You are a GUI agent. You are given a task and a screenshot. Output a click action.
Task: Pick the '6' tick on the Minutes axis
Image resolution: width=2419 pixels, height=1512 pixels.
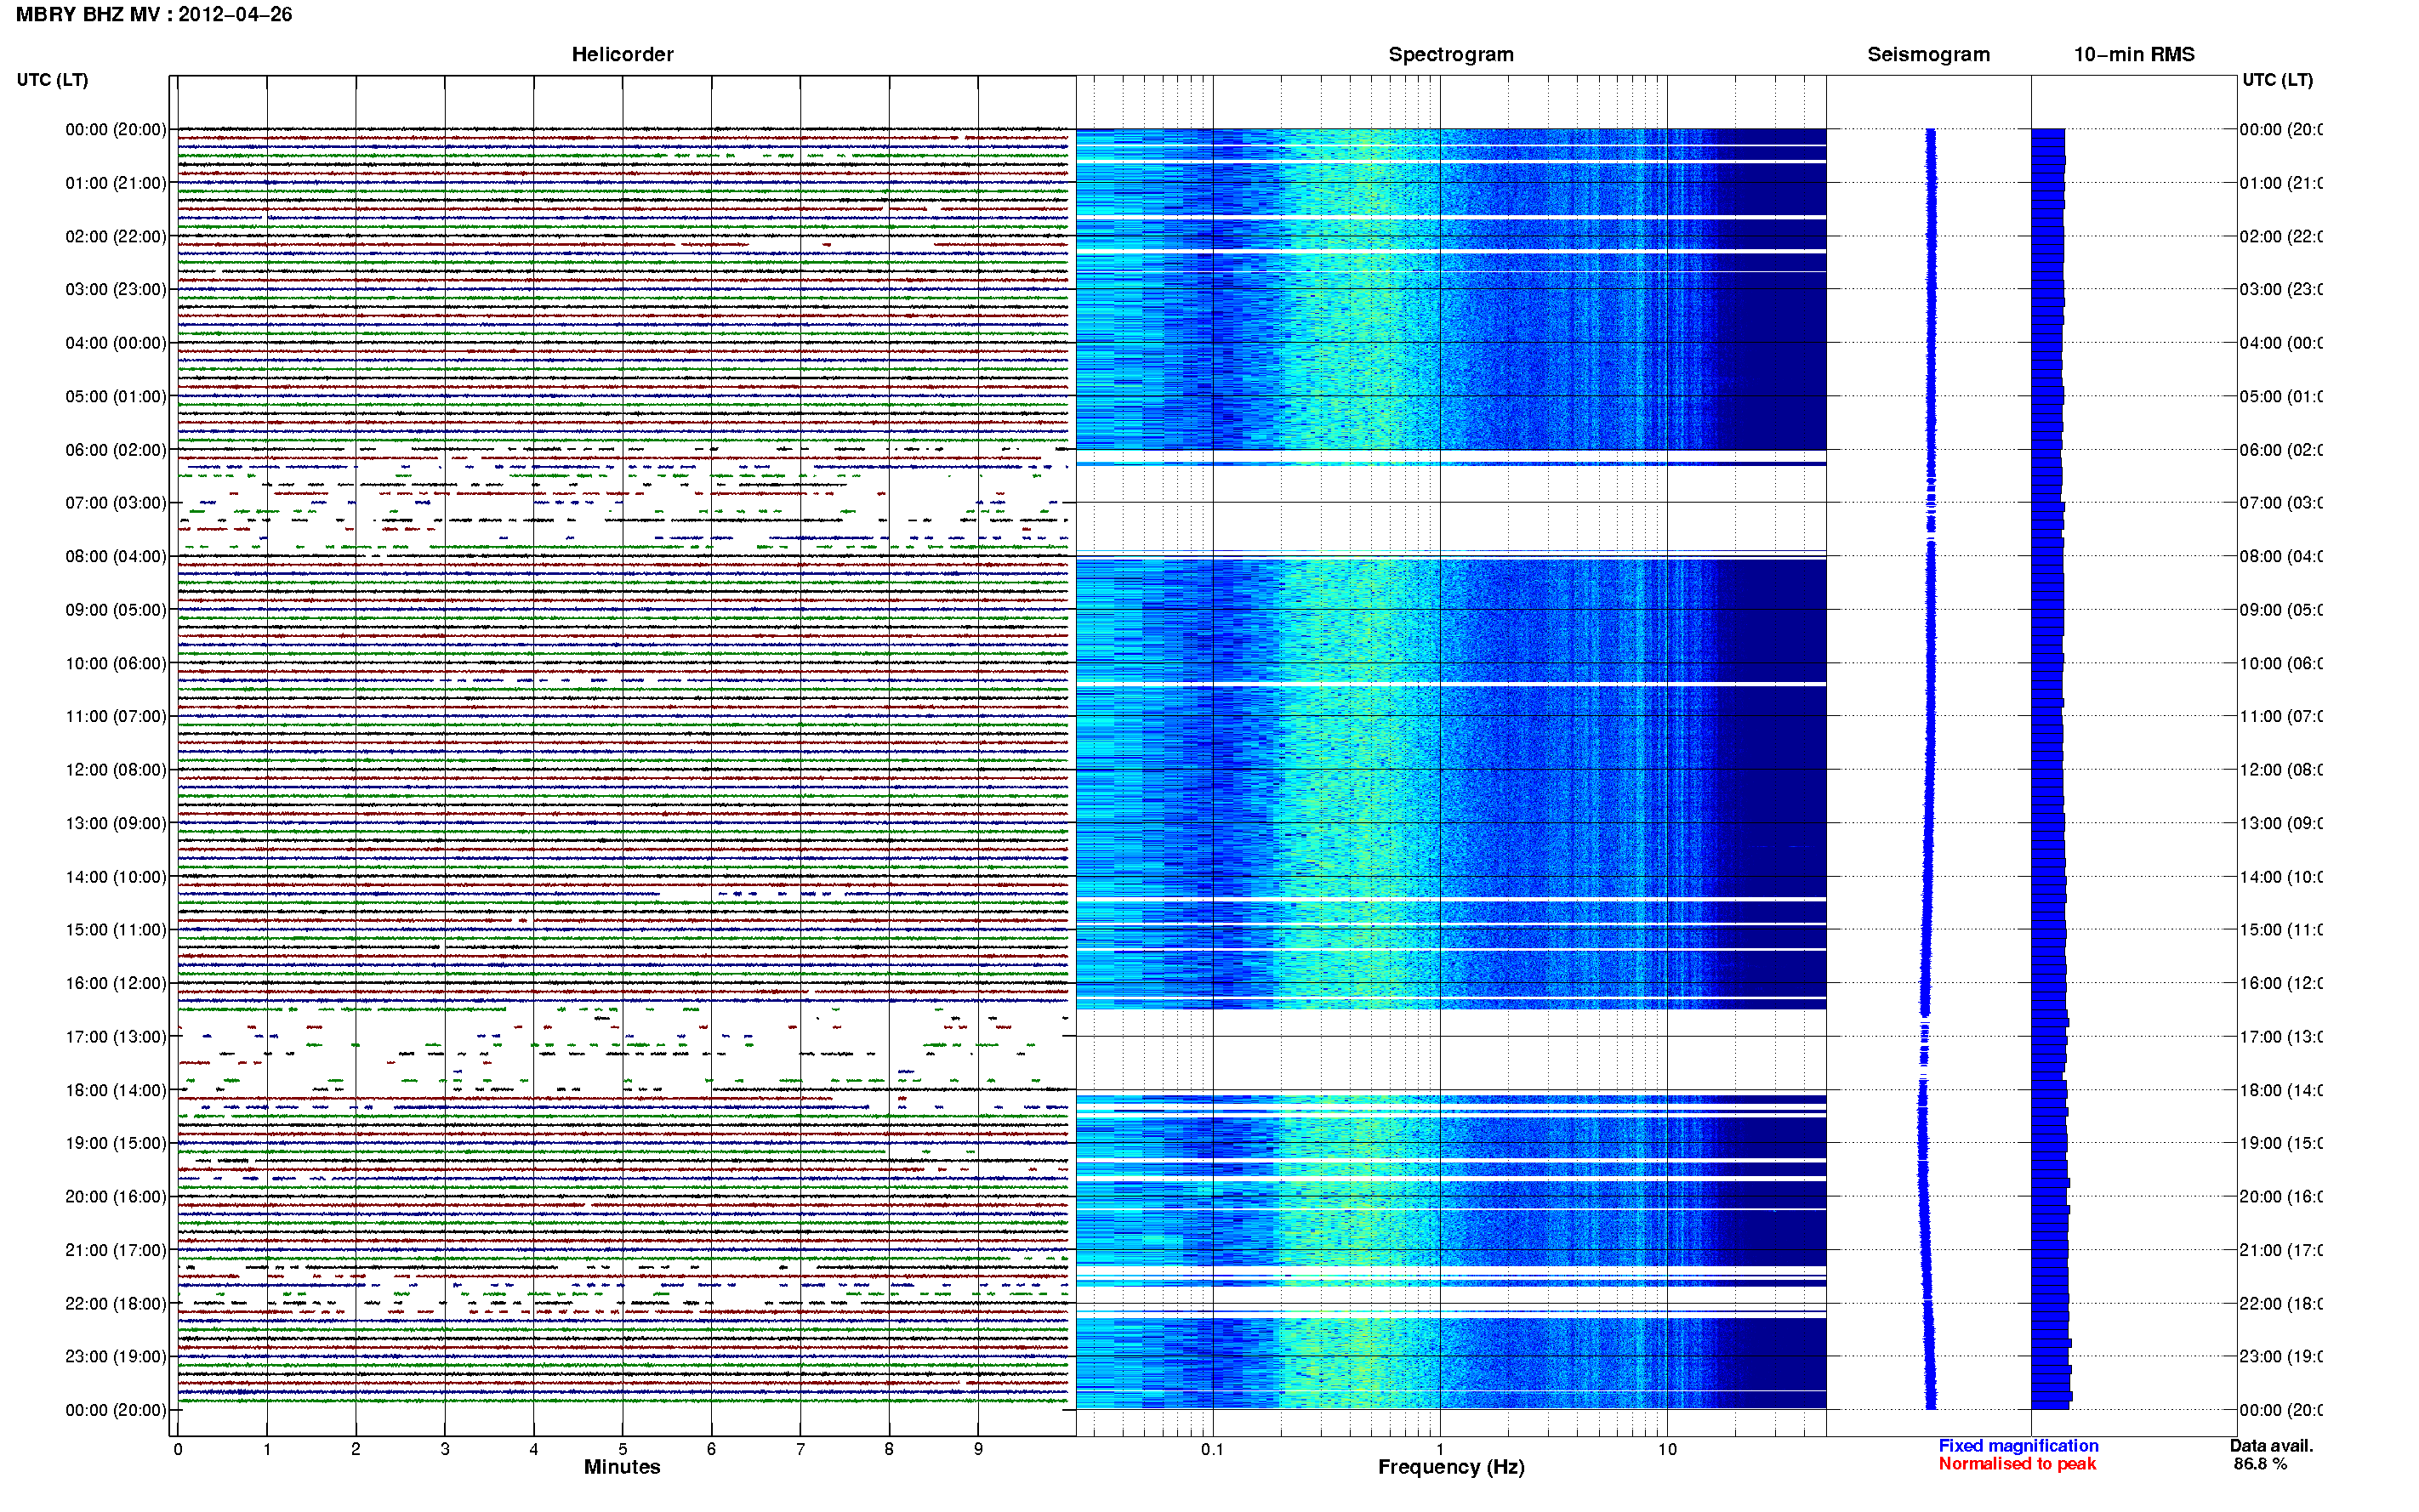point(711,1449)
